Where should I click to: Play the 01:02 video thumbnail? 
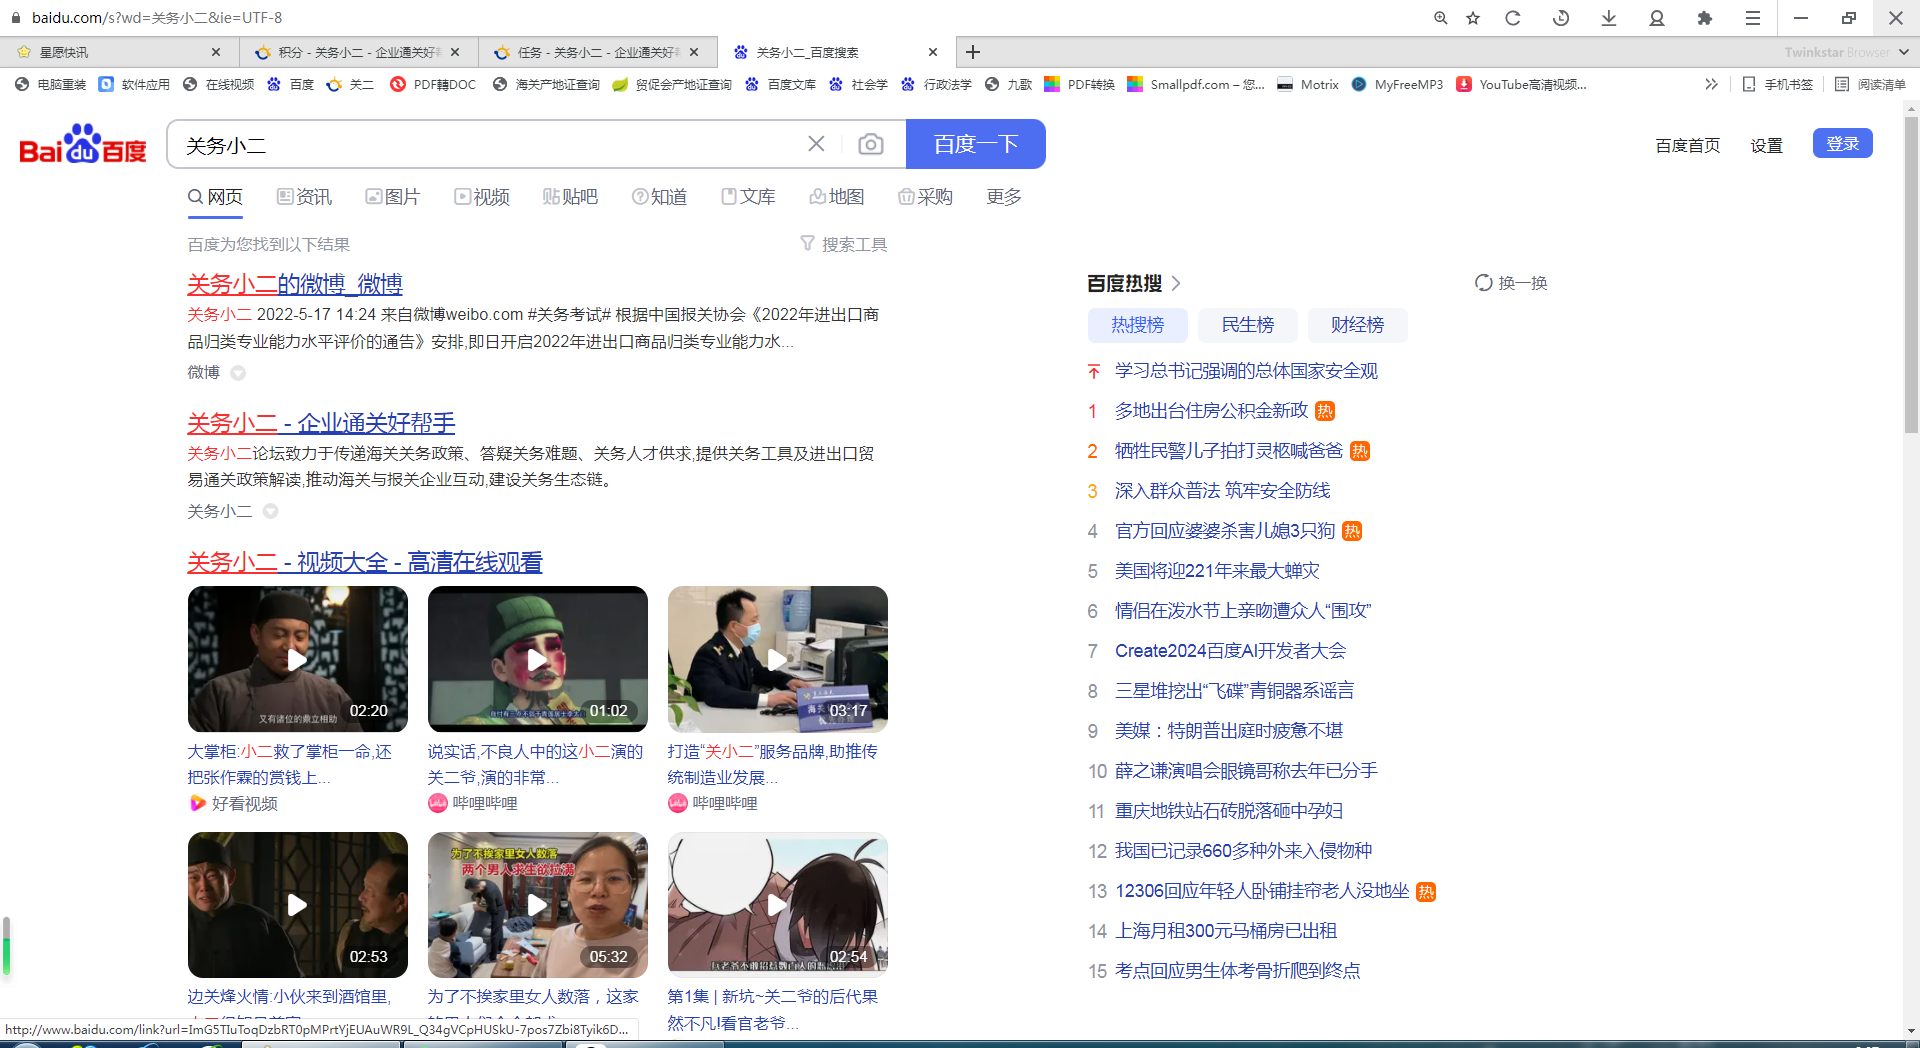(x=538, y=659)
